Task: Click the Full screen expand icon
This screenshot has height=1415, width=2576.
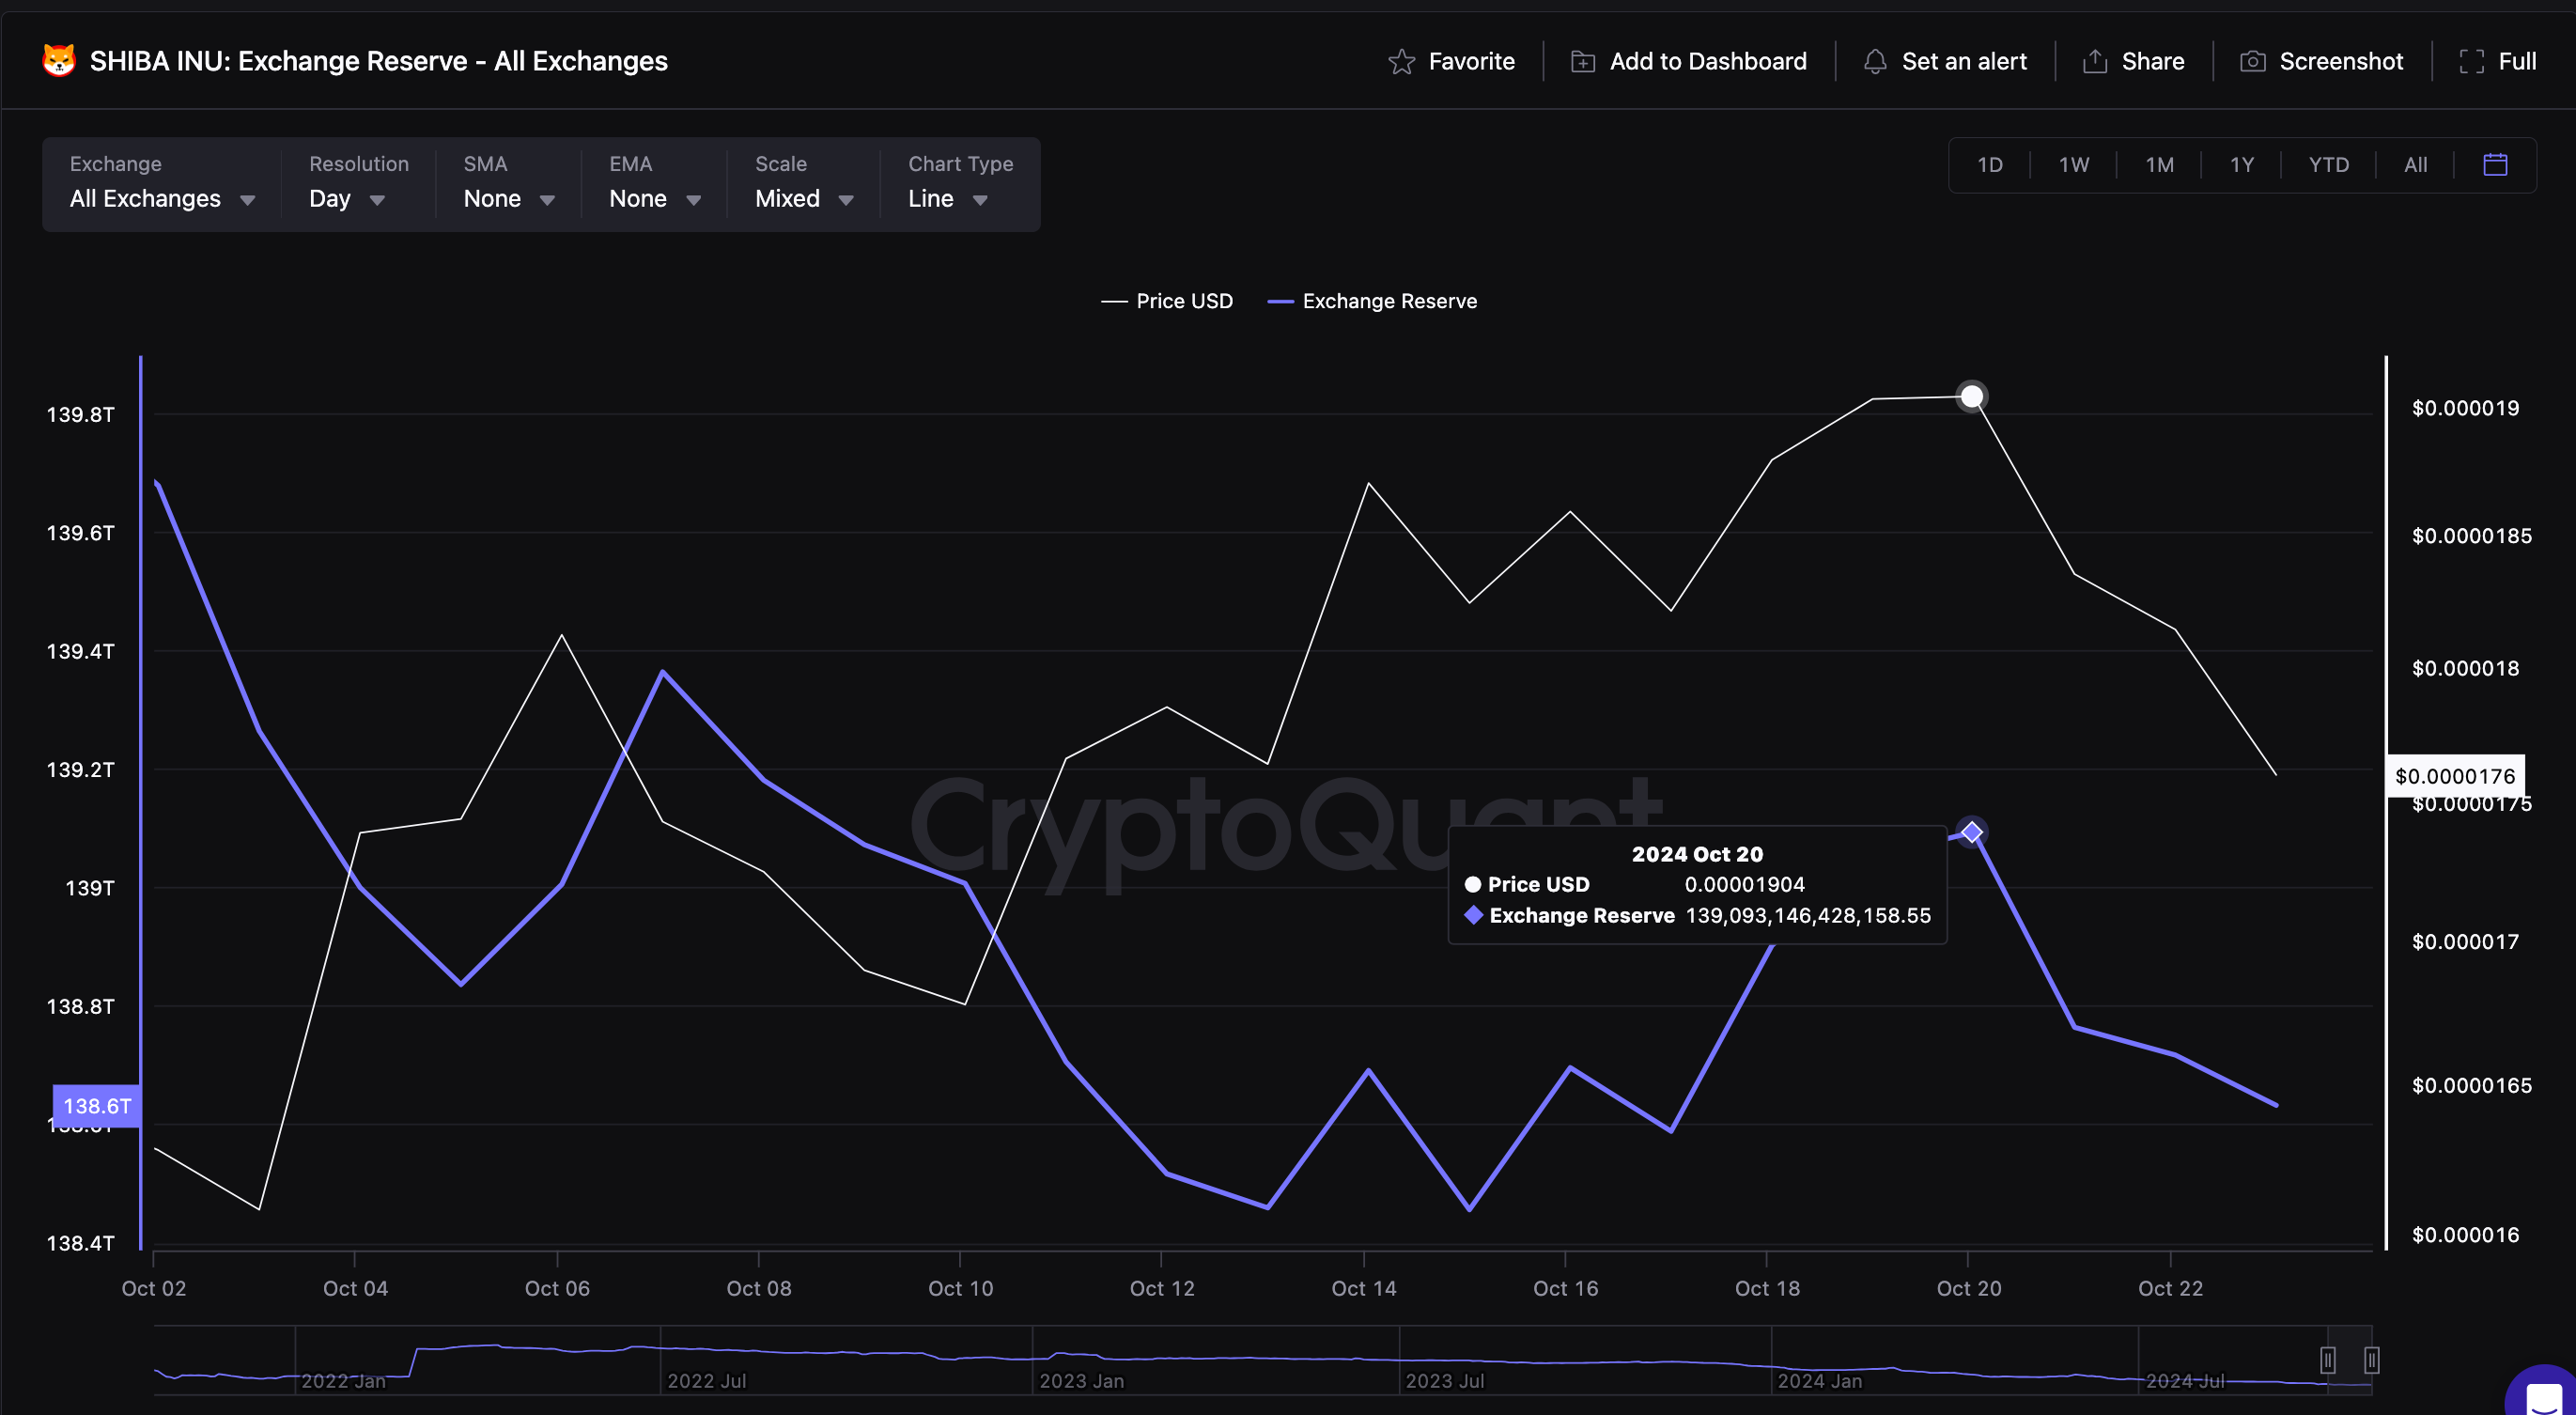Action: [2472, 62]
